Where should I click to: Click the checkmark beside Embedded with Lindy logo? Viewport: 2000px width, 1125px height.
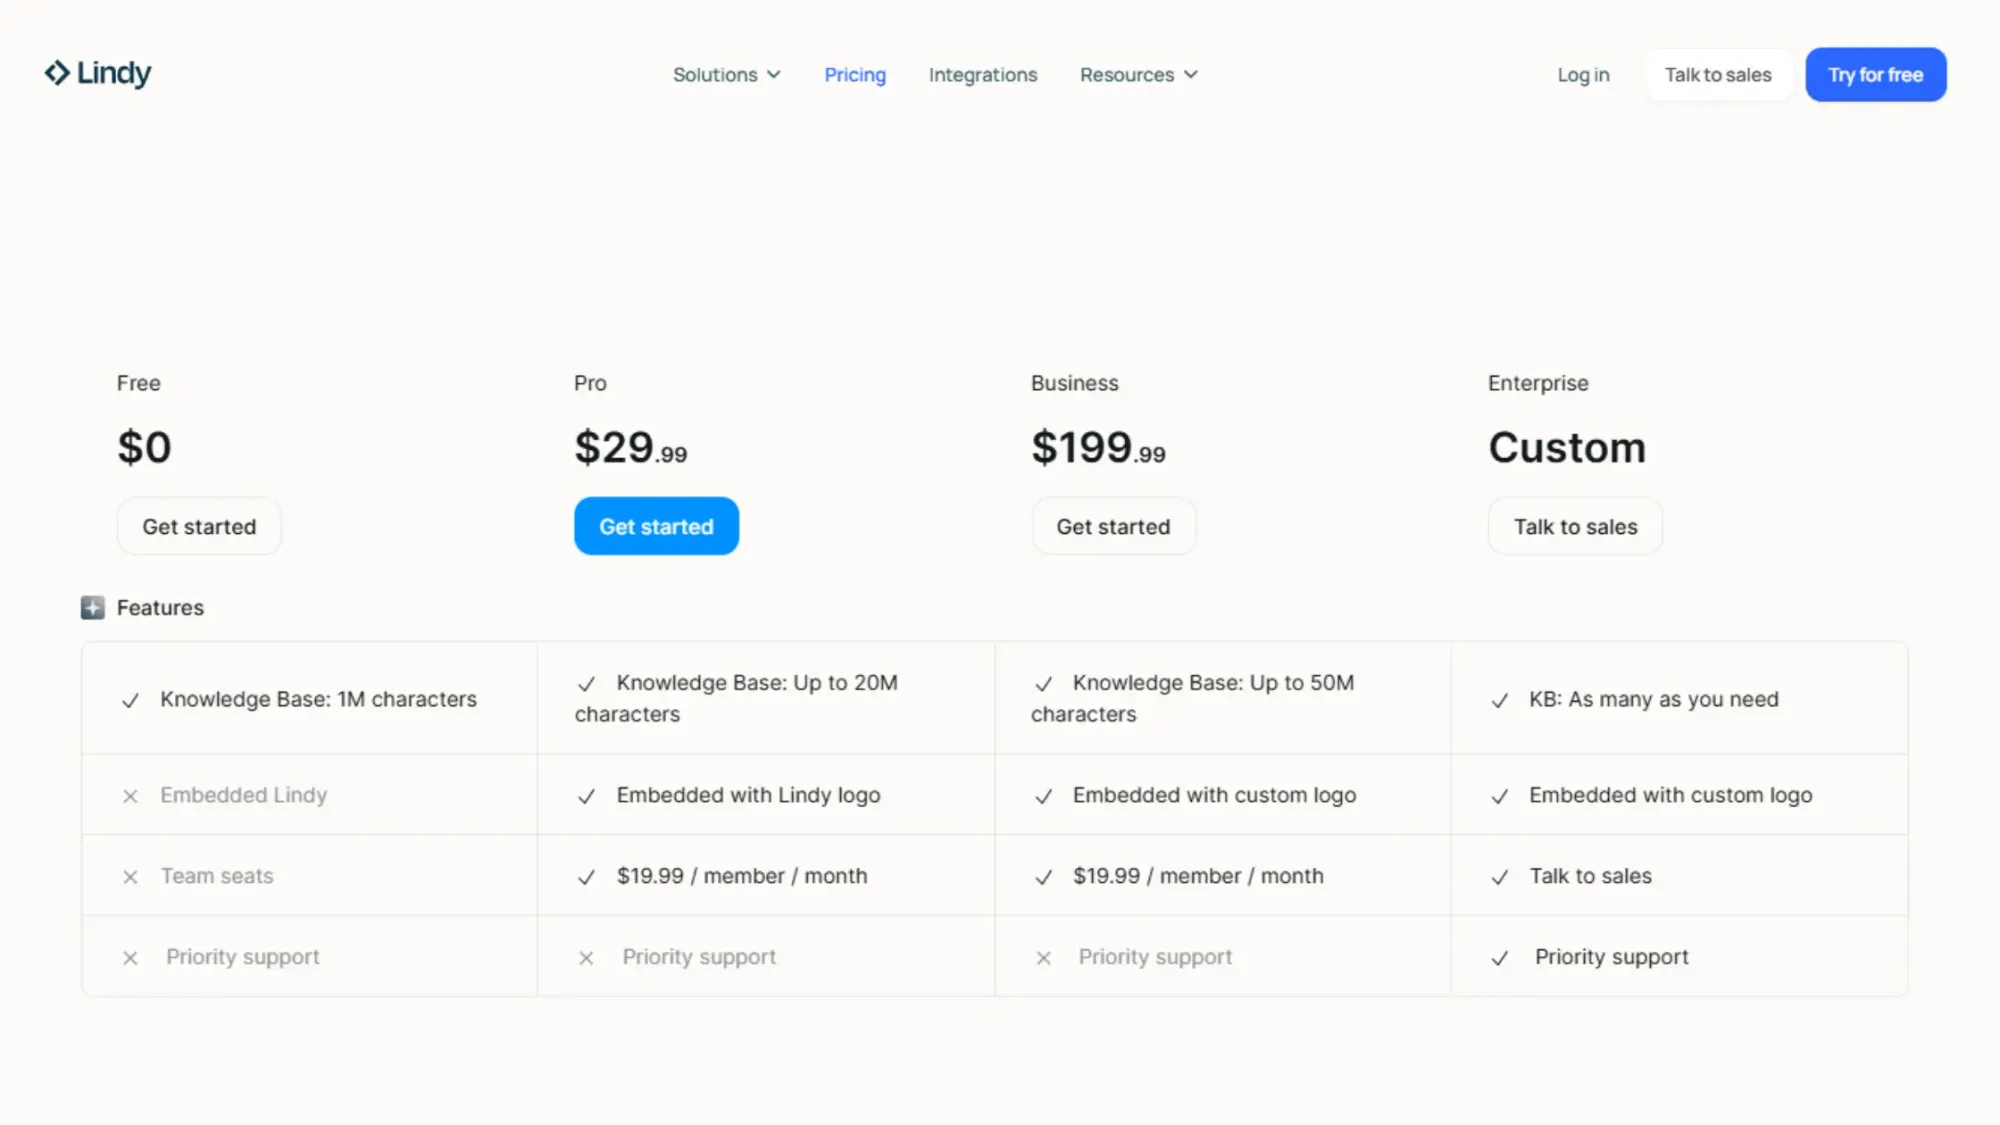[586, 796]
